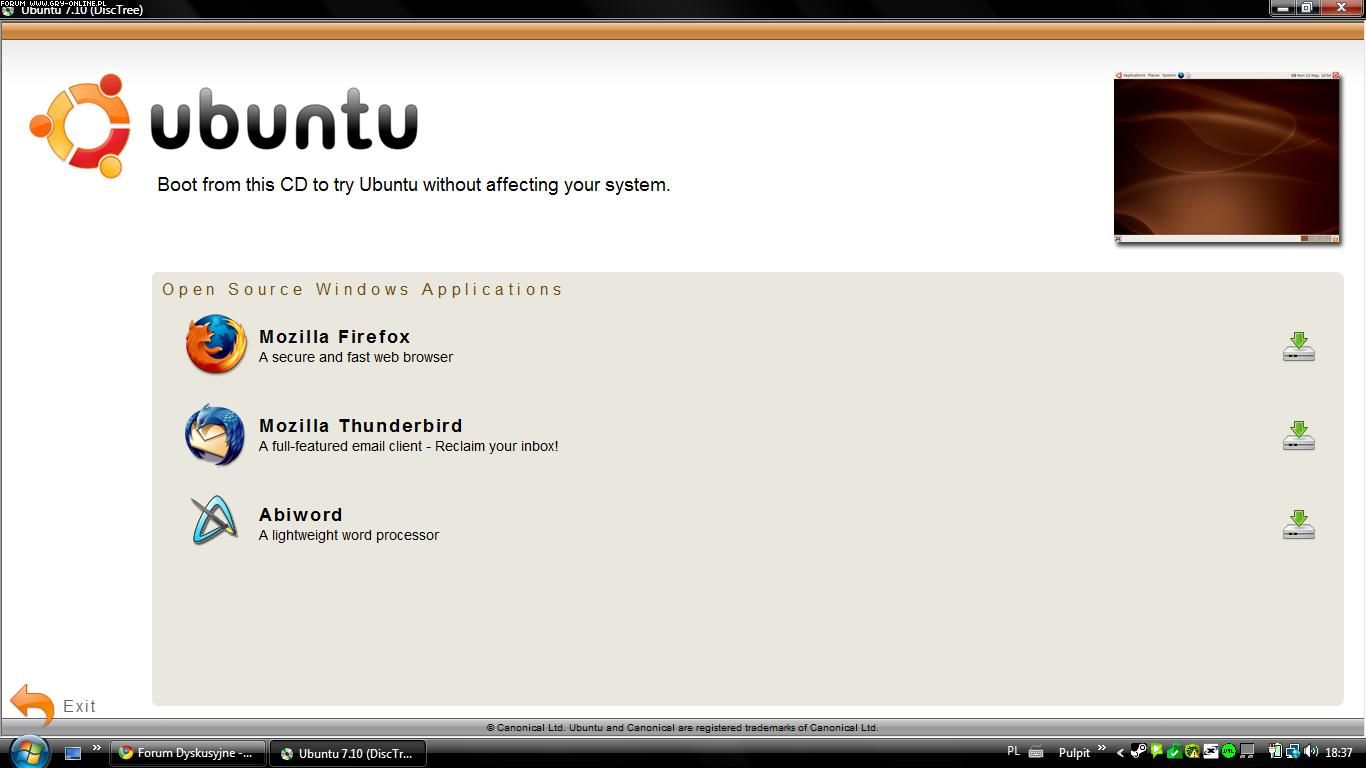Screen dimensions: 1366x768
Task: Install Thunderbird using its download icon
Action: [x=1298, y=435]
